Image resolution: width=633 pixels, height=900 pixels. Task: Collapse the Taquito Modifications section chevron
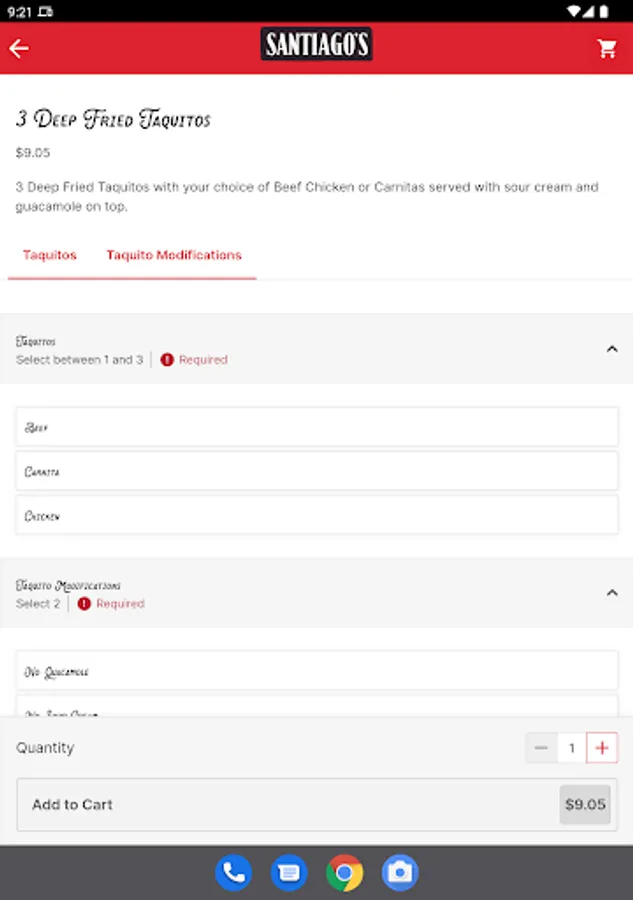[612, 593]
